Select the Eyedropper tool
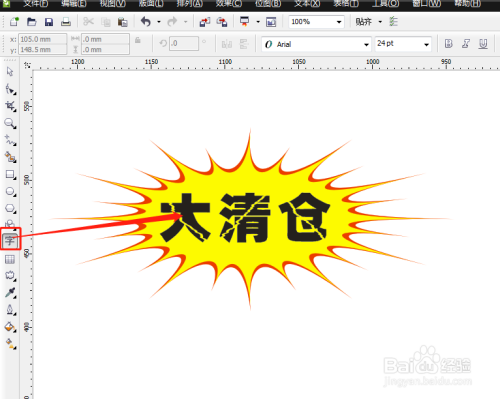This screenshot has width=500, height=399. [x=10, y=293]
